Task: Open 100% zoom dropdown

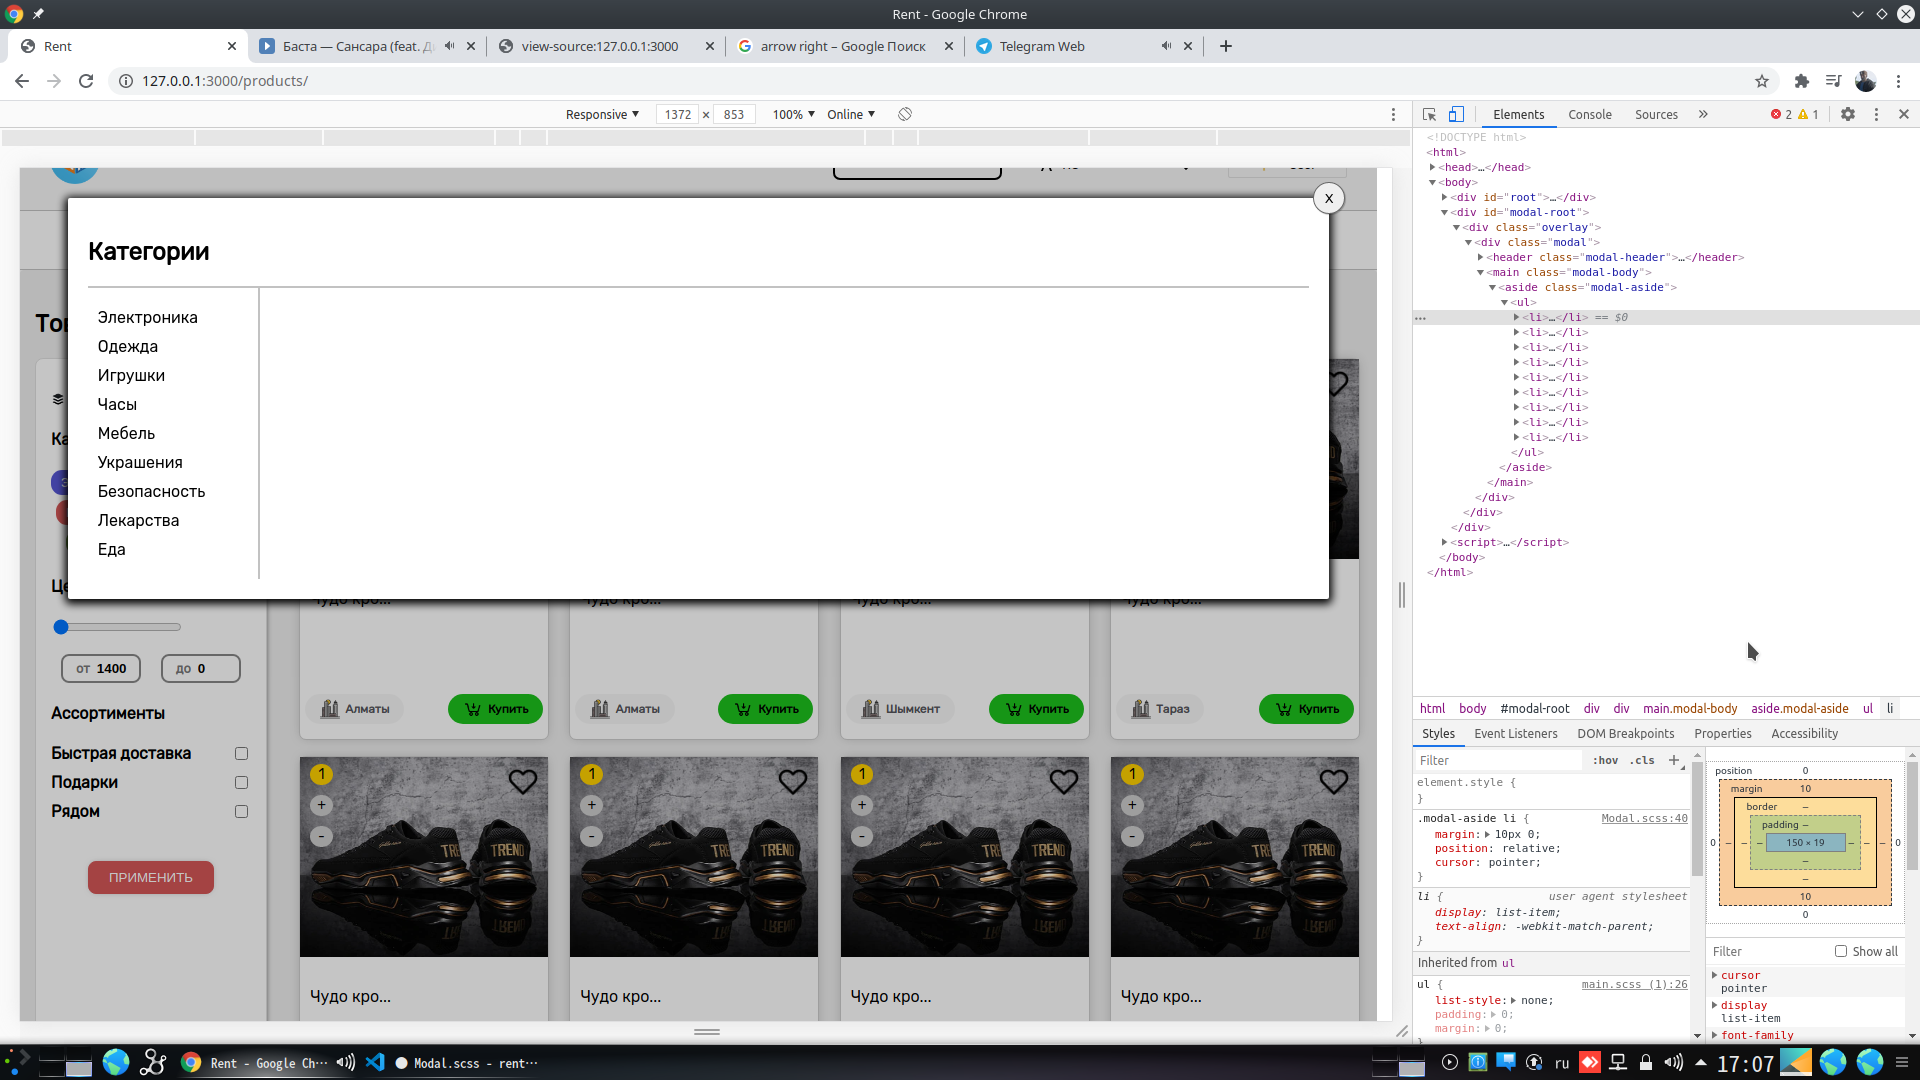Action: [794, 114]
